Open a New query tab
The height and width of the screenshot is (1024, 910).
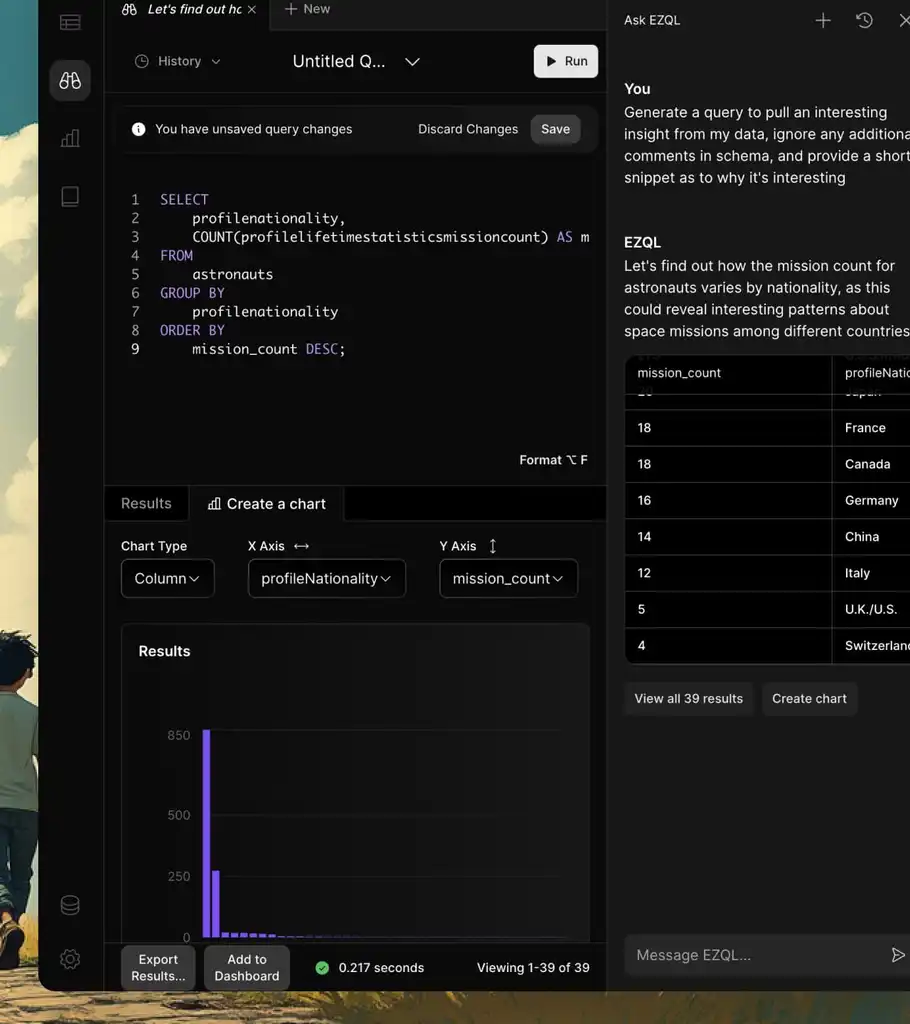click(x=307, y=9)
